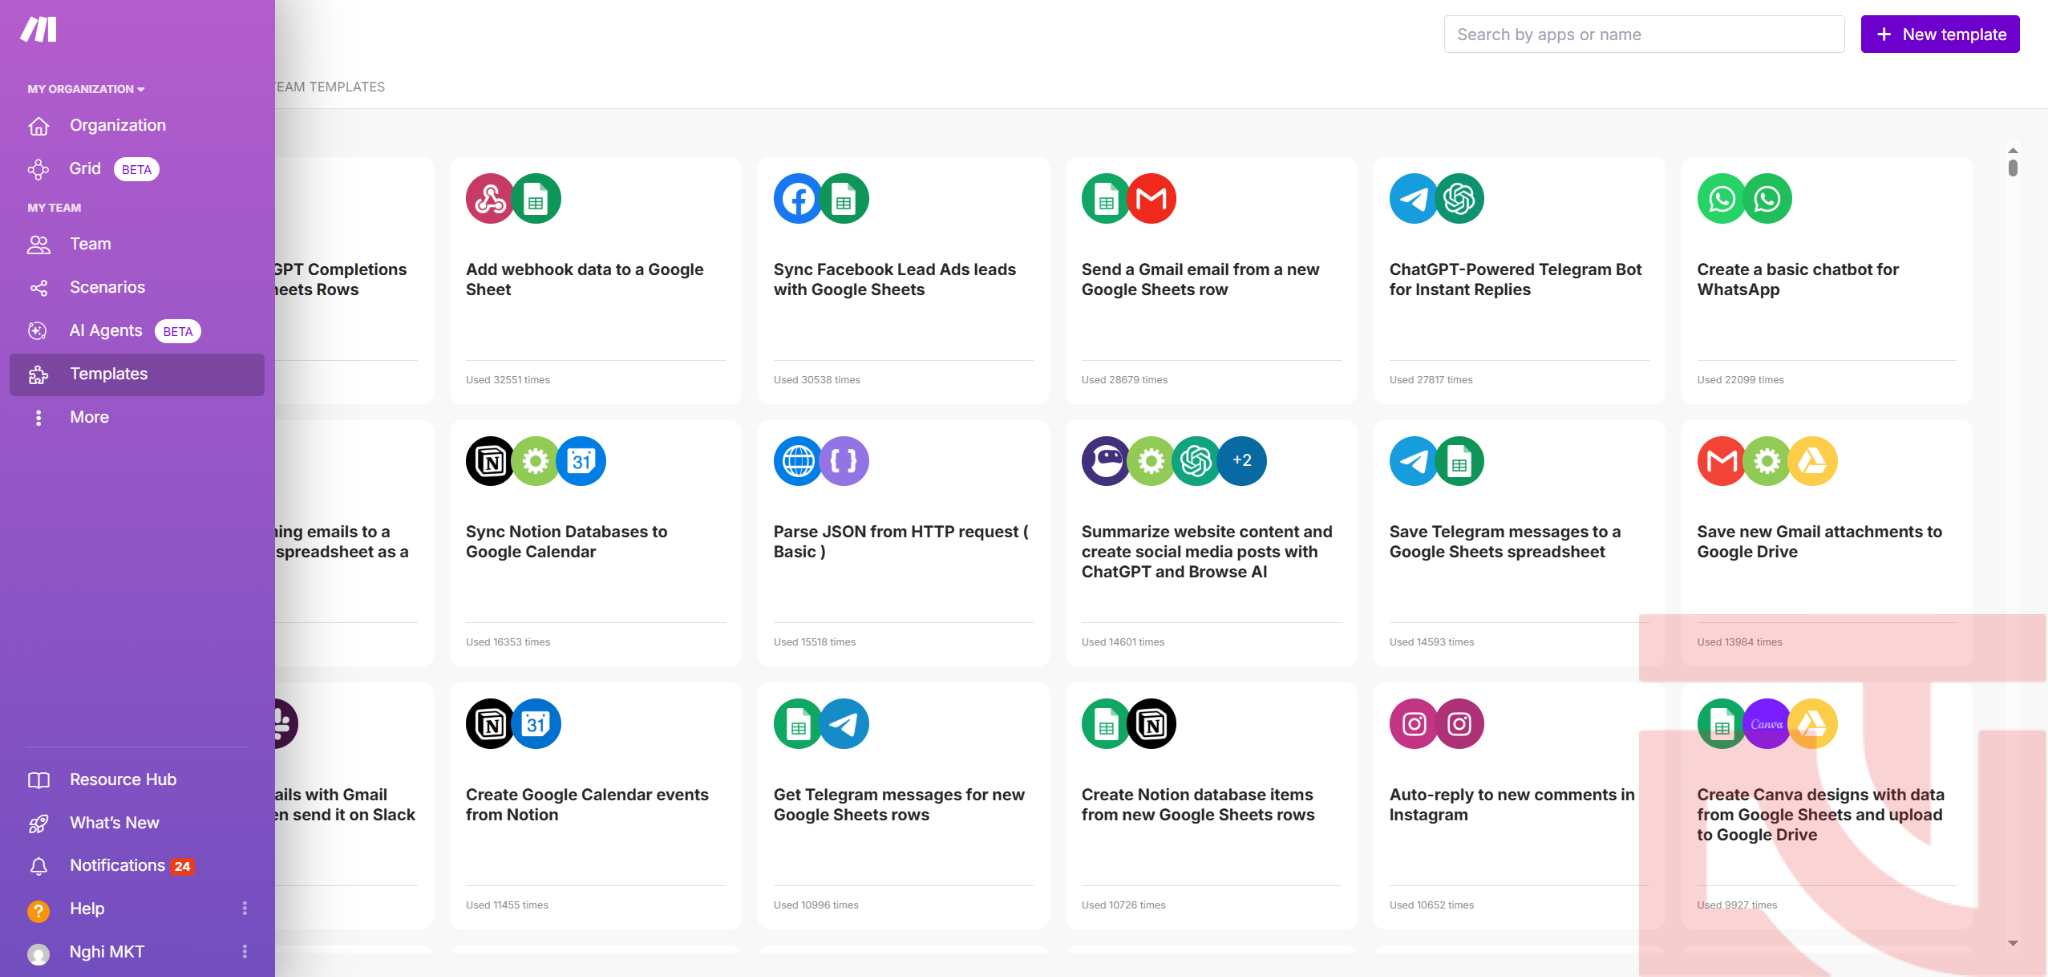This screenshot has width=2048, height=977.
Task: Open AI Agents section
Action: pyautogui.click(x=137, y=331)
